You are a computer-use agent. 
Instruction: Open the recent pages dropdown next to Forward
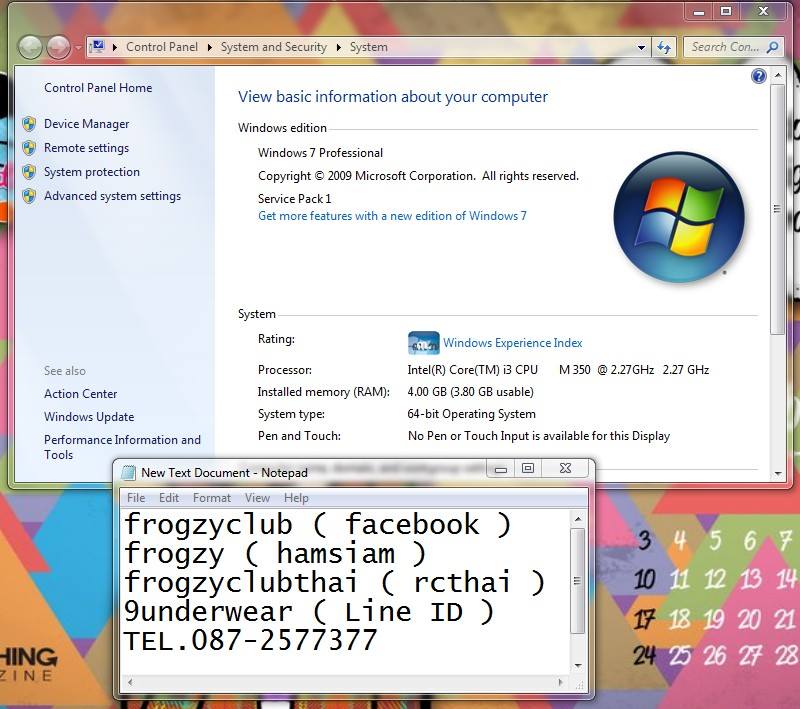click(78, 48)
